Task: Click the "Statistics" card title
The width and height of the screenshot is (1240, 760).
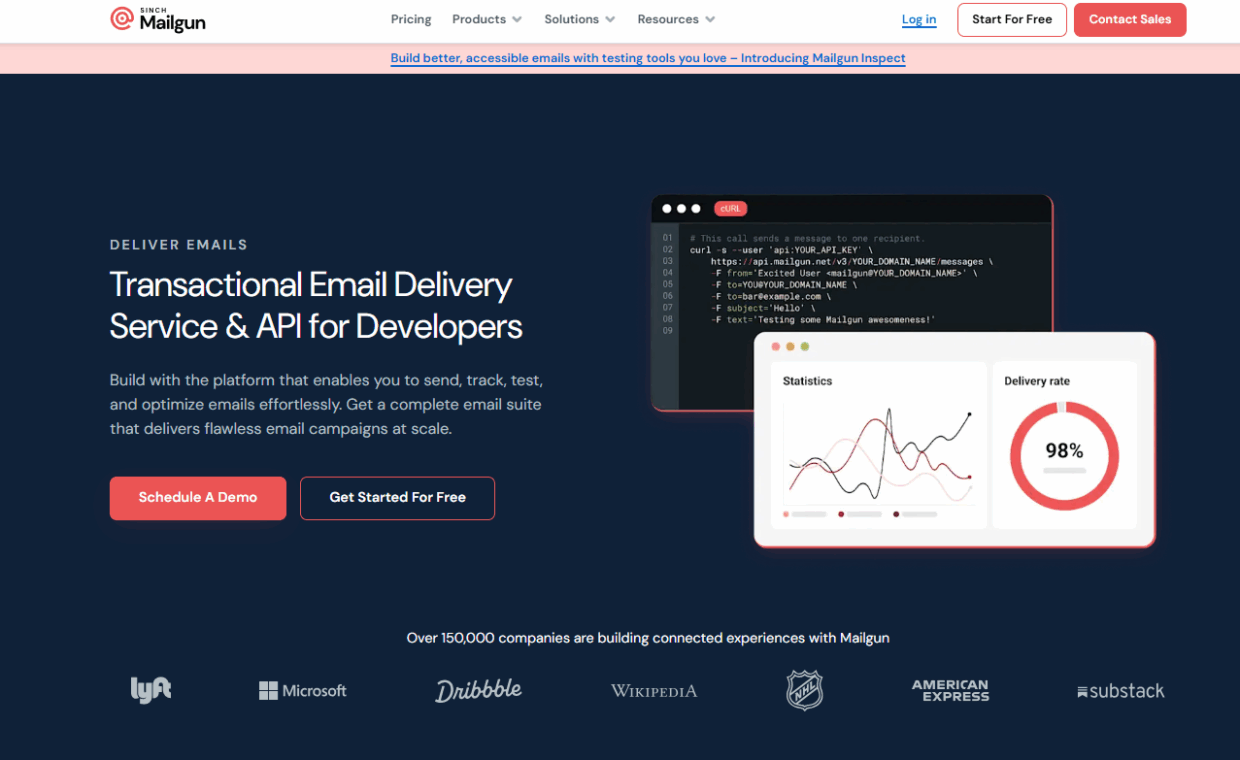Action: pos(807,381)
